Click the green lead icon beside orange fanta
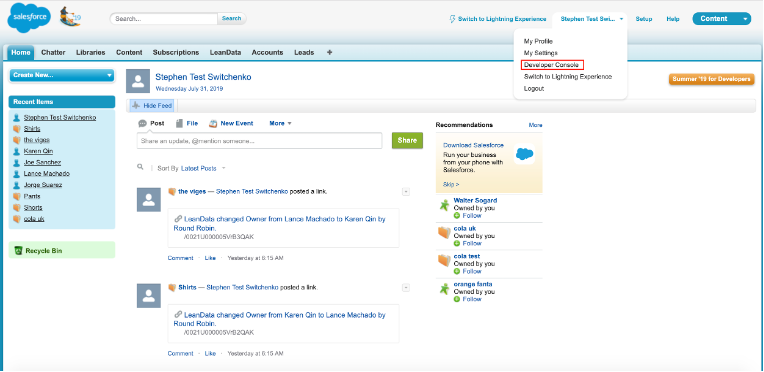 point(444,289)
